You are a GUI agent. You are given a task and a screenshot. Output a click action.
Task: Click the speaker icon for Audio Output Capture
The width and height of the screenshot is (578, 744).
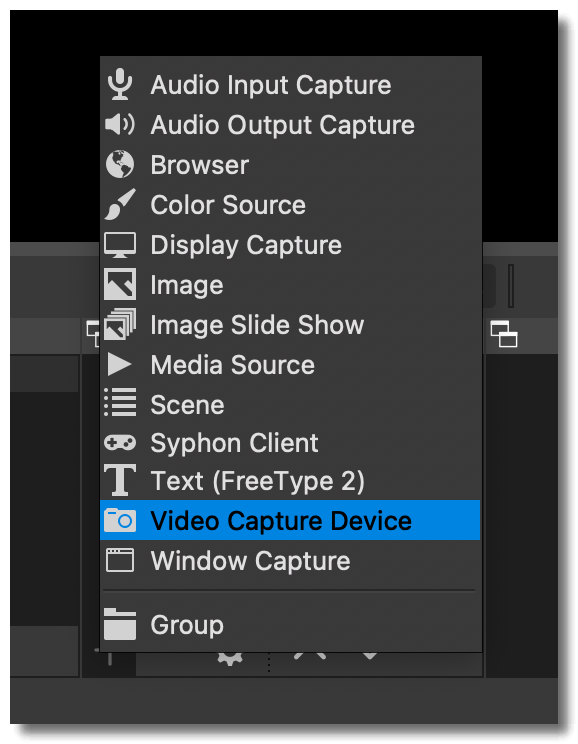click(x=120, y=124)
